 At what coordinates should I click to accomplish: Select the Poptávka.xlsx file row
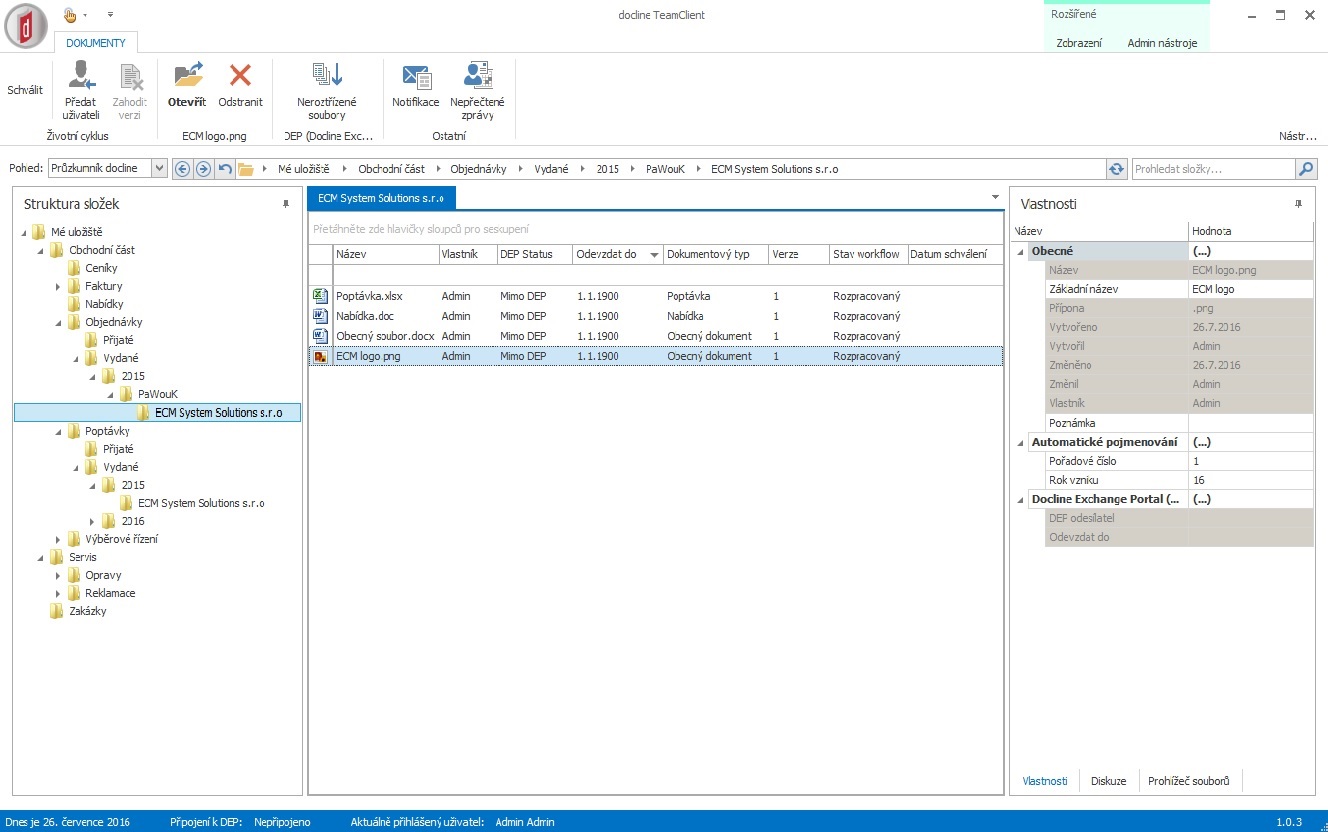[x=369, y=296]
